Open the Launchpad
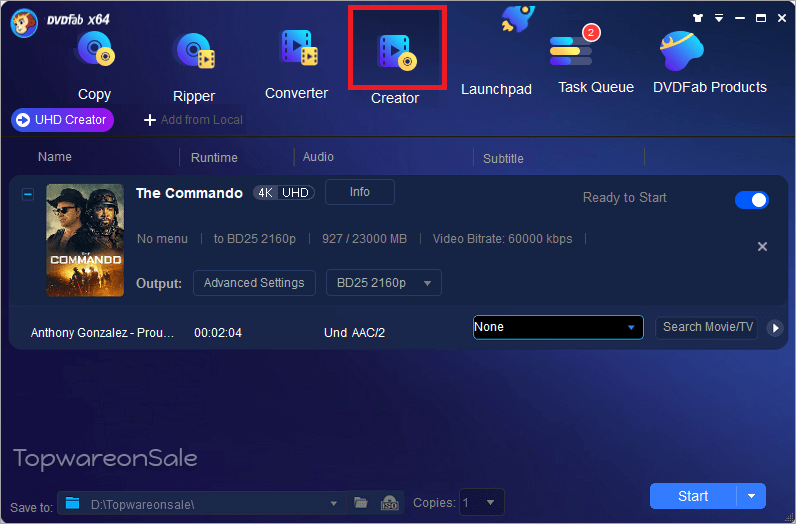This screenshot has height=524, width=796. click(x=496, y=89)
